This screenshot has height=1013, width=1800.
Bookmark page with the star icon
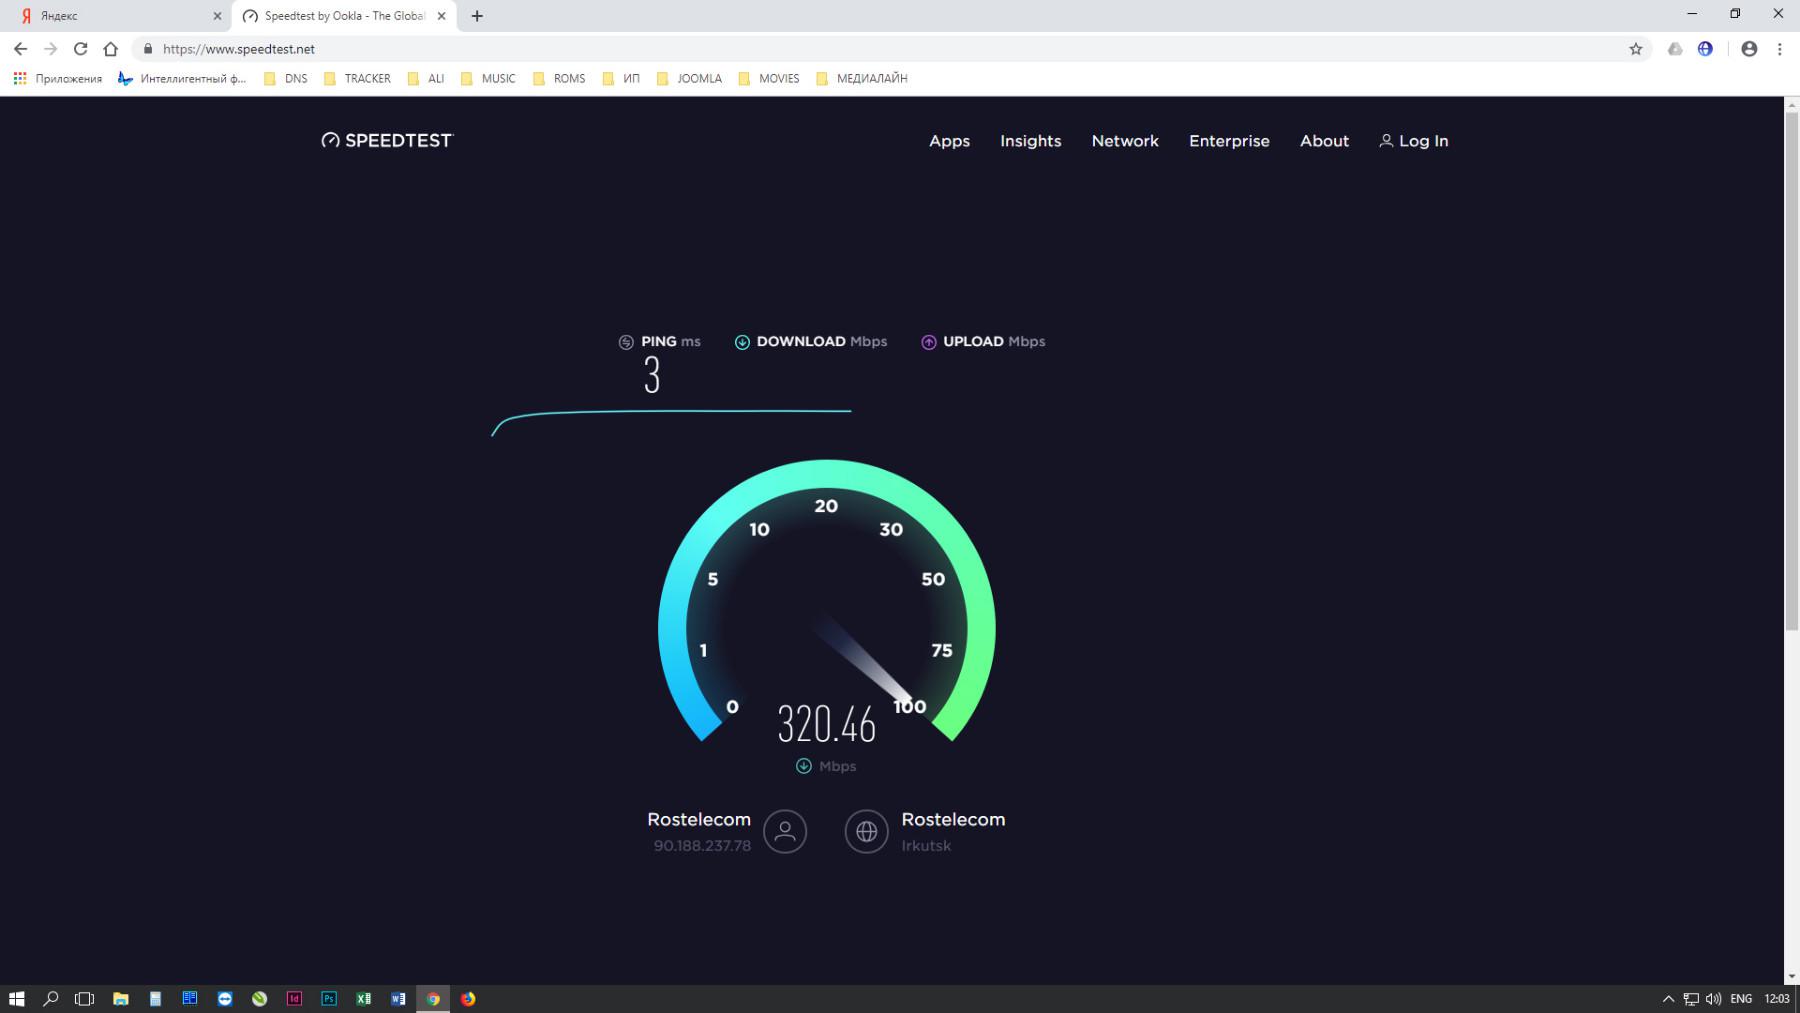(1636, 49)
